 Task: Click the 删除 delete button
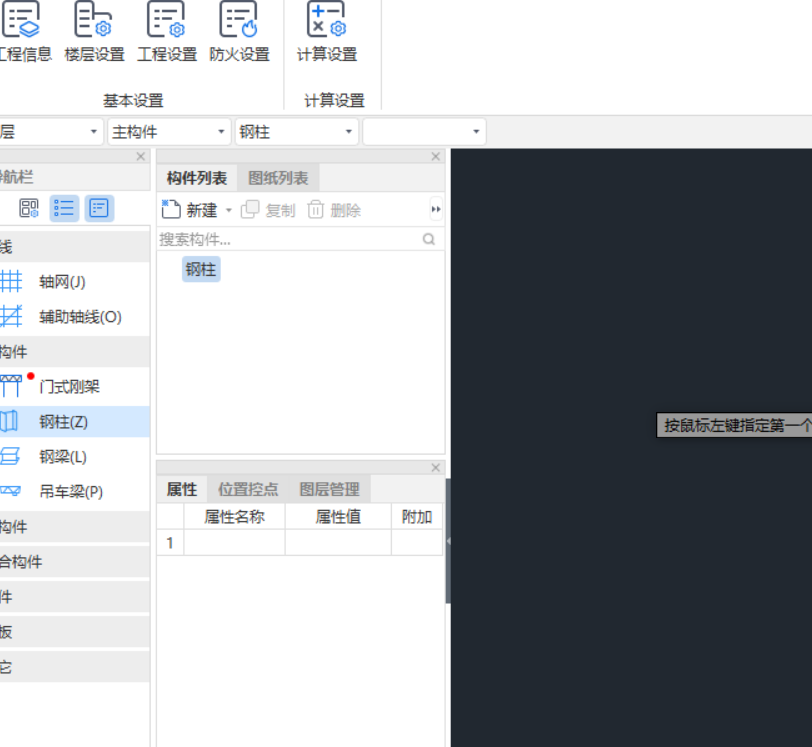click(334, 210)
